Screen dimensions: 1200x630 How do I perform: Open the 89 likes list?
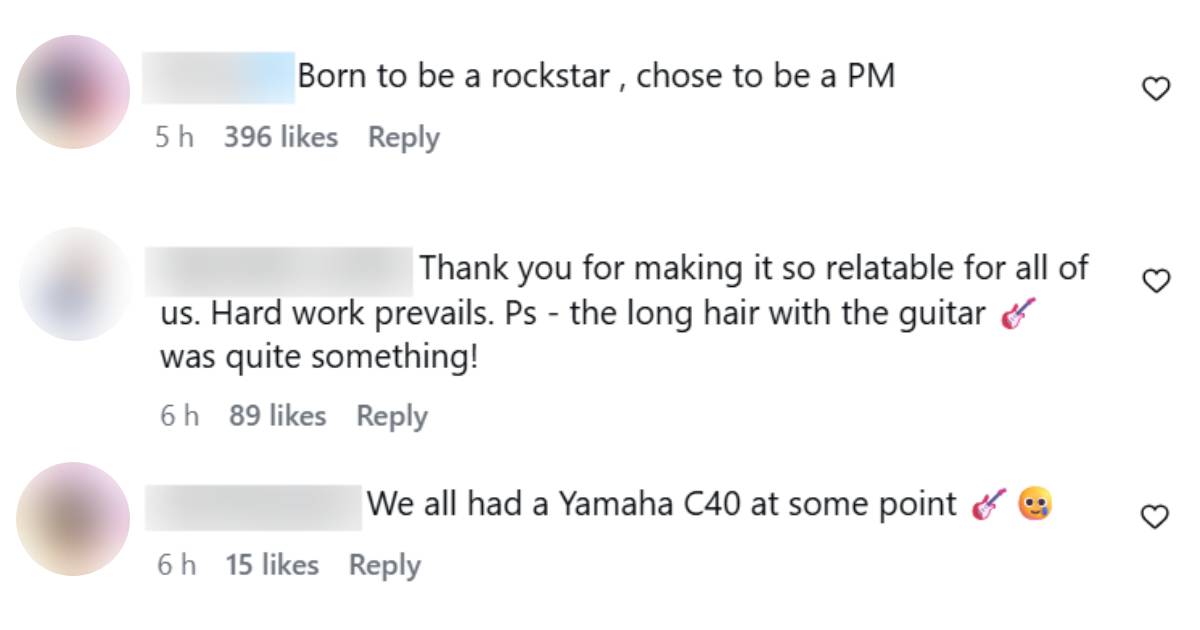pyautogui.click(x=277, y=416)
